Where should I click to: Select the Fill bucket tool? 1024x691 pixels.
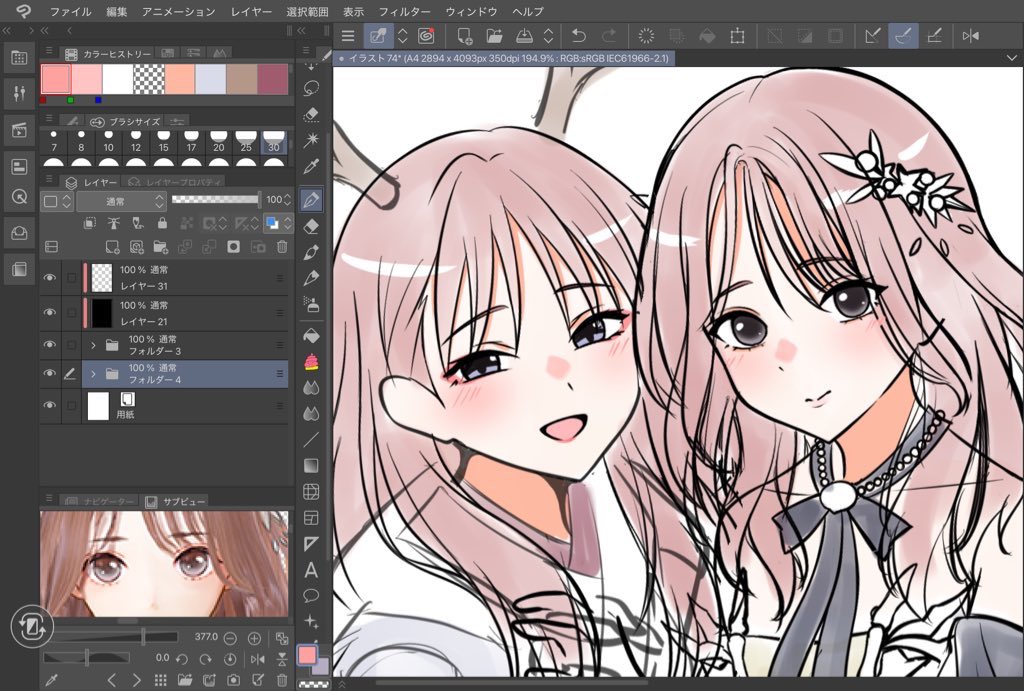312,334
